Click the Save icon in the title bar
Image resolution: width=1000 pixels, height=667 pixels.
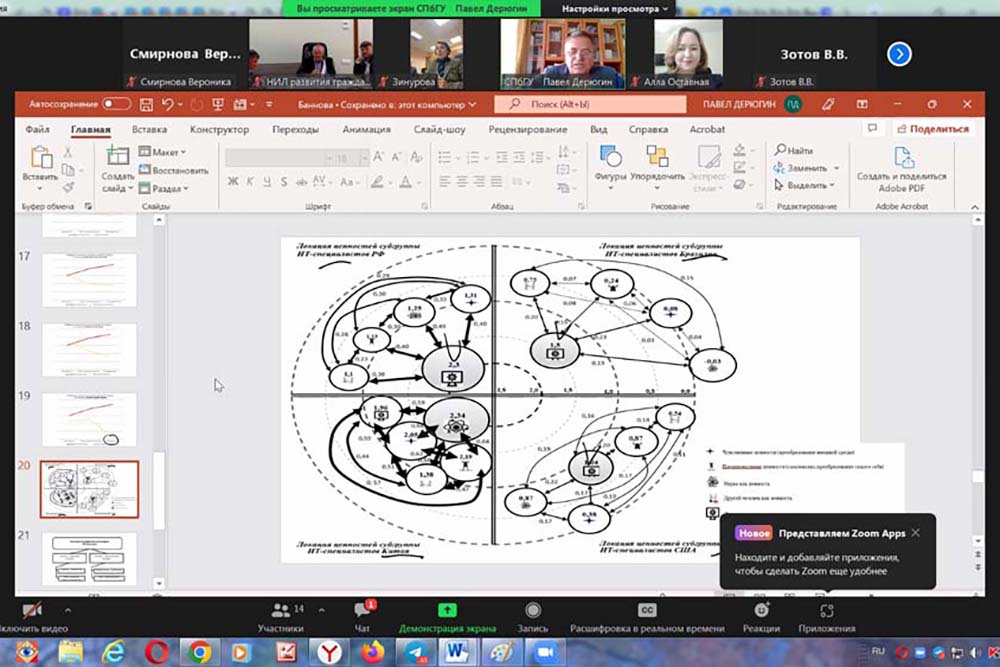(147, 104)
